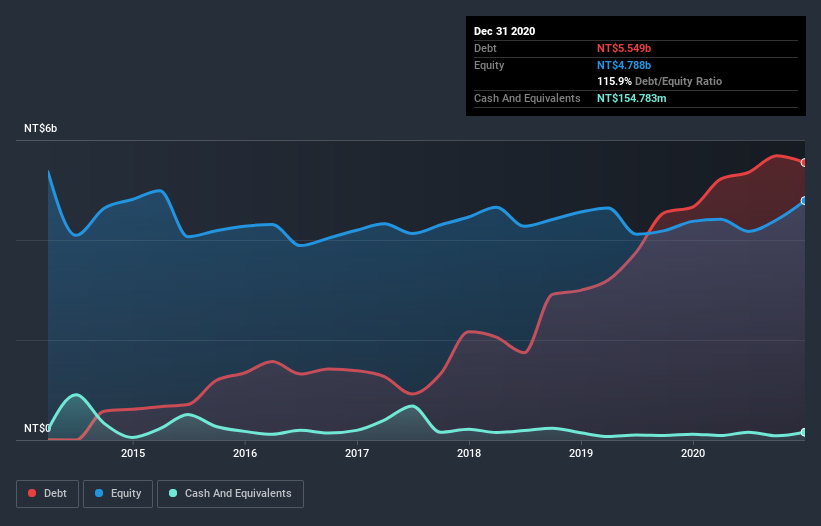
Task: Click the 115.9% Debt/Equity Ratio text
Action: click(x=659, y=82)
